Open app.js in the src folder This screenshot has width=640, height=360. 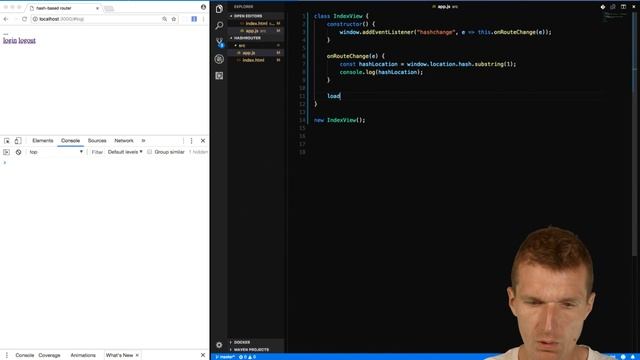(256, 53)
